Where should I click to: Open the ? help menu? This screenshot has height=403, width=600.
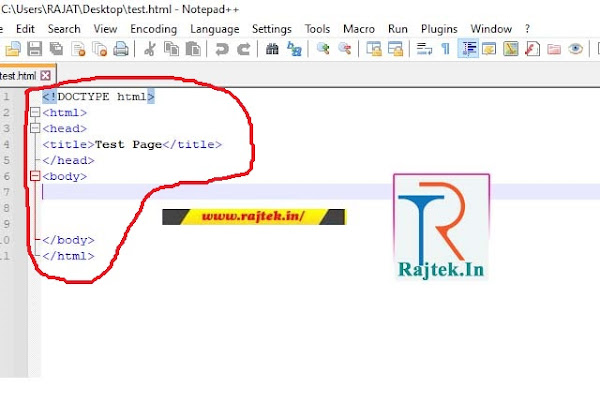(527, 29)
